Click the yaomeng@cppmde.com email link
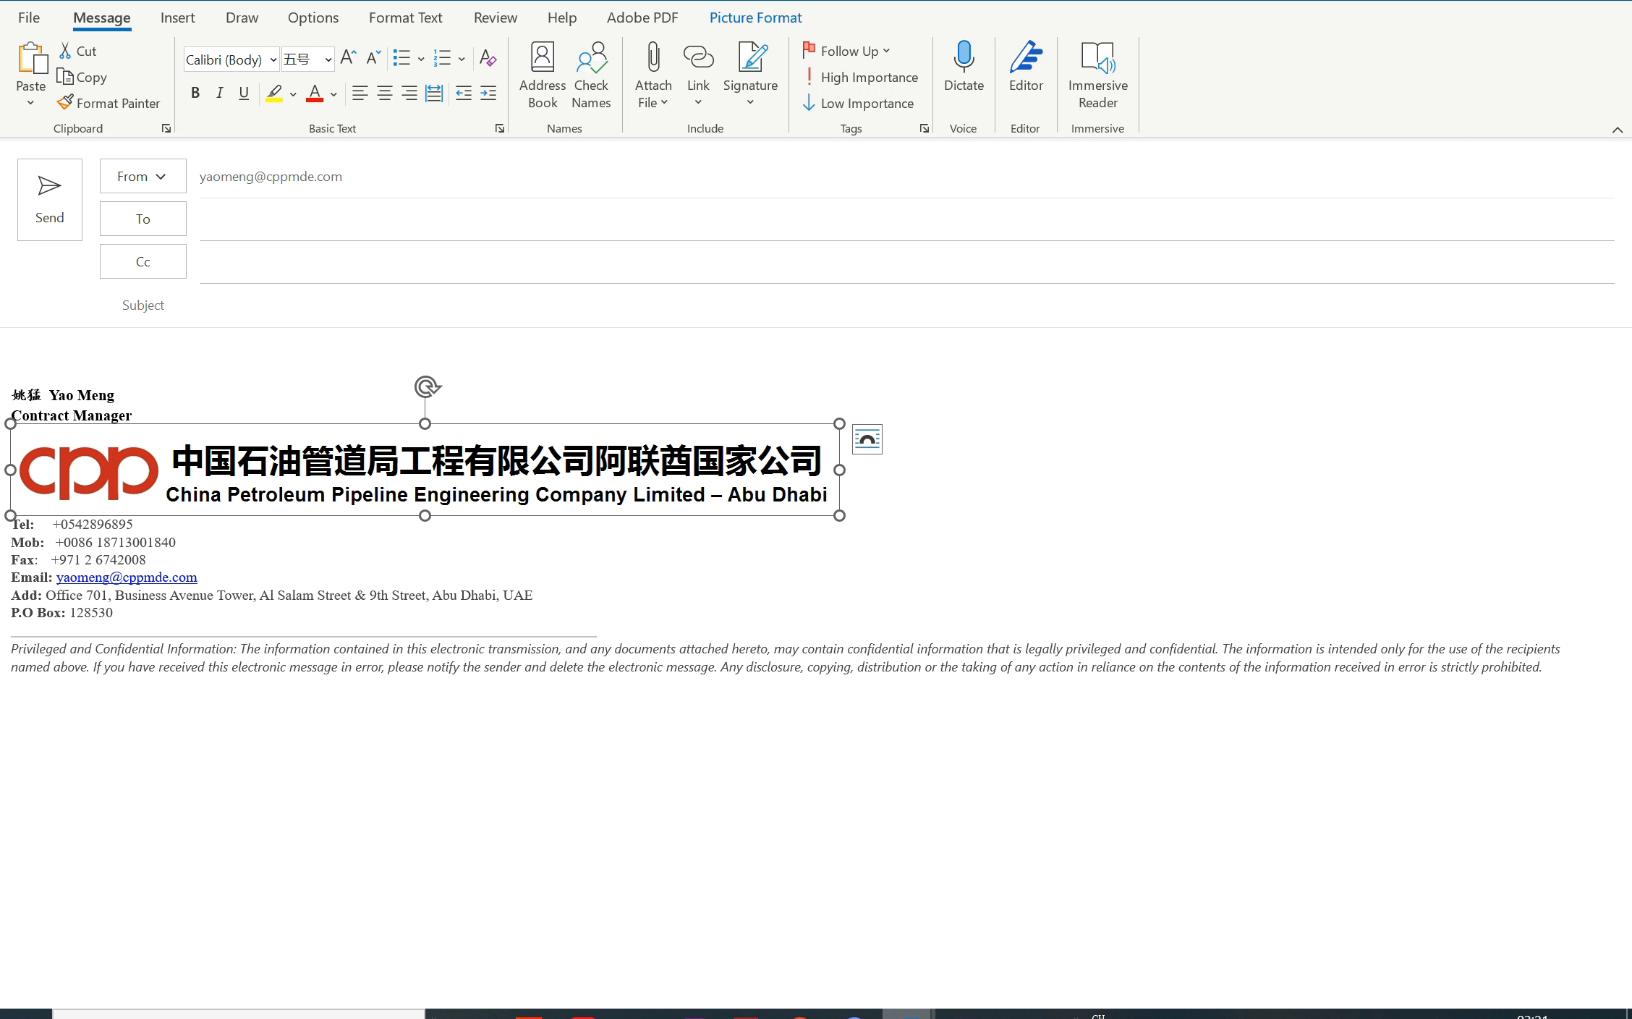The image size is (1632, 1019). (x=124, y=577)
